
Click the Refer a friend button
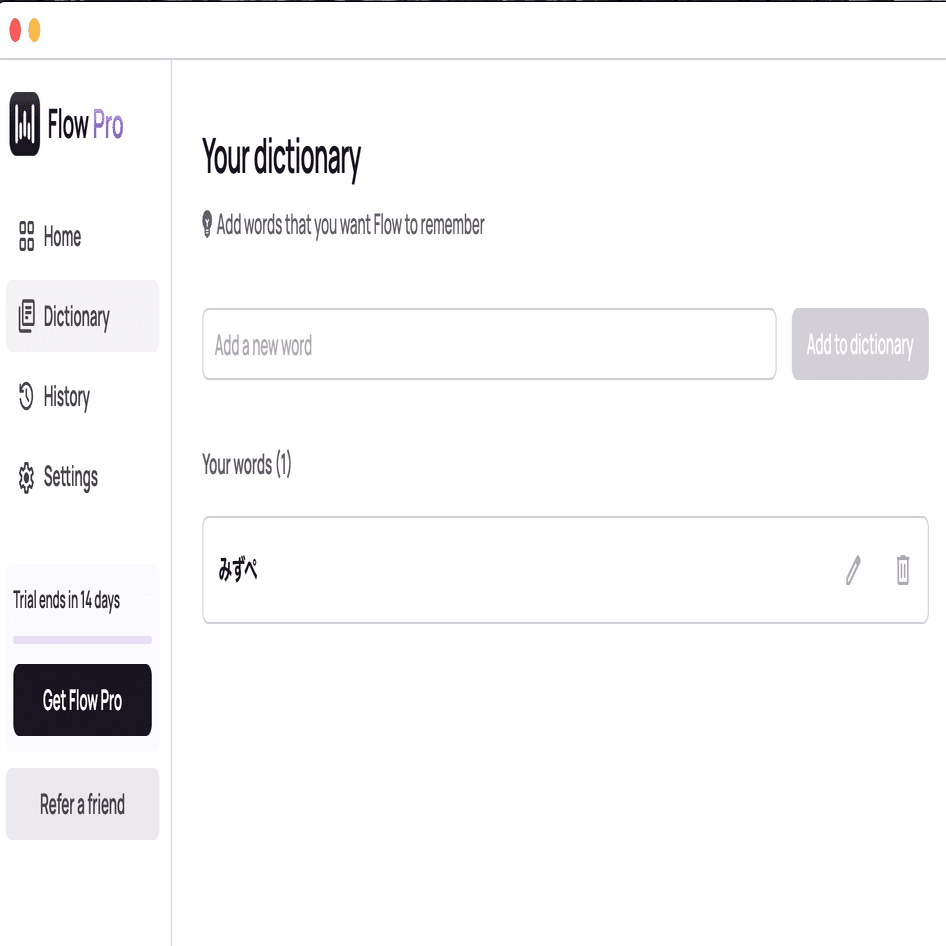coord(82,804)
